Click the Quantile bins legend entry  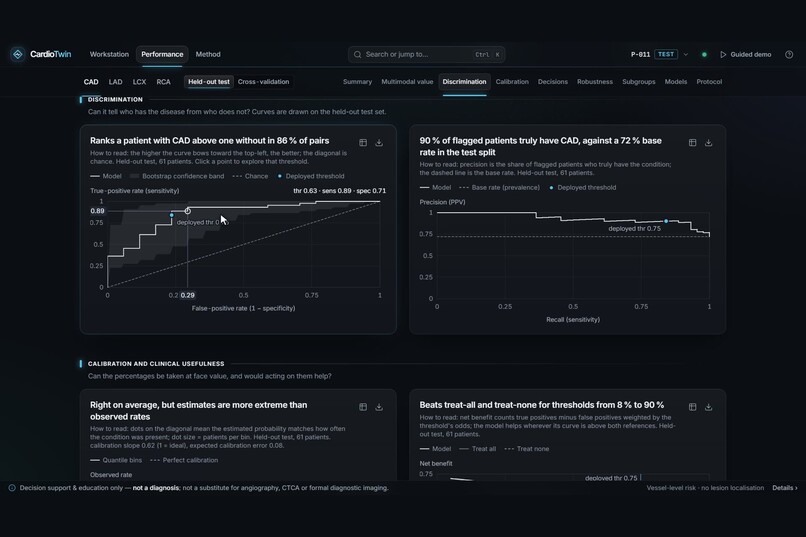116,460
